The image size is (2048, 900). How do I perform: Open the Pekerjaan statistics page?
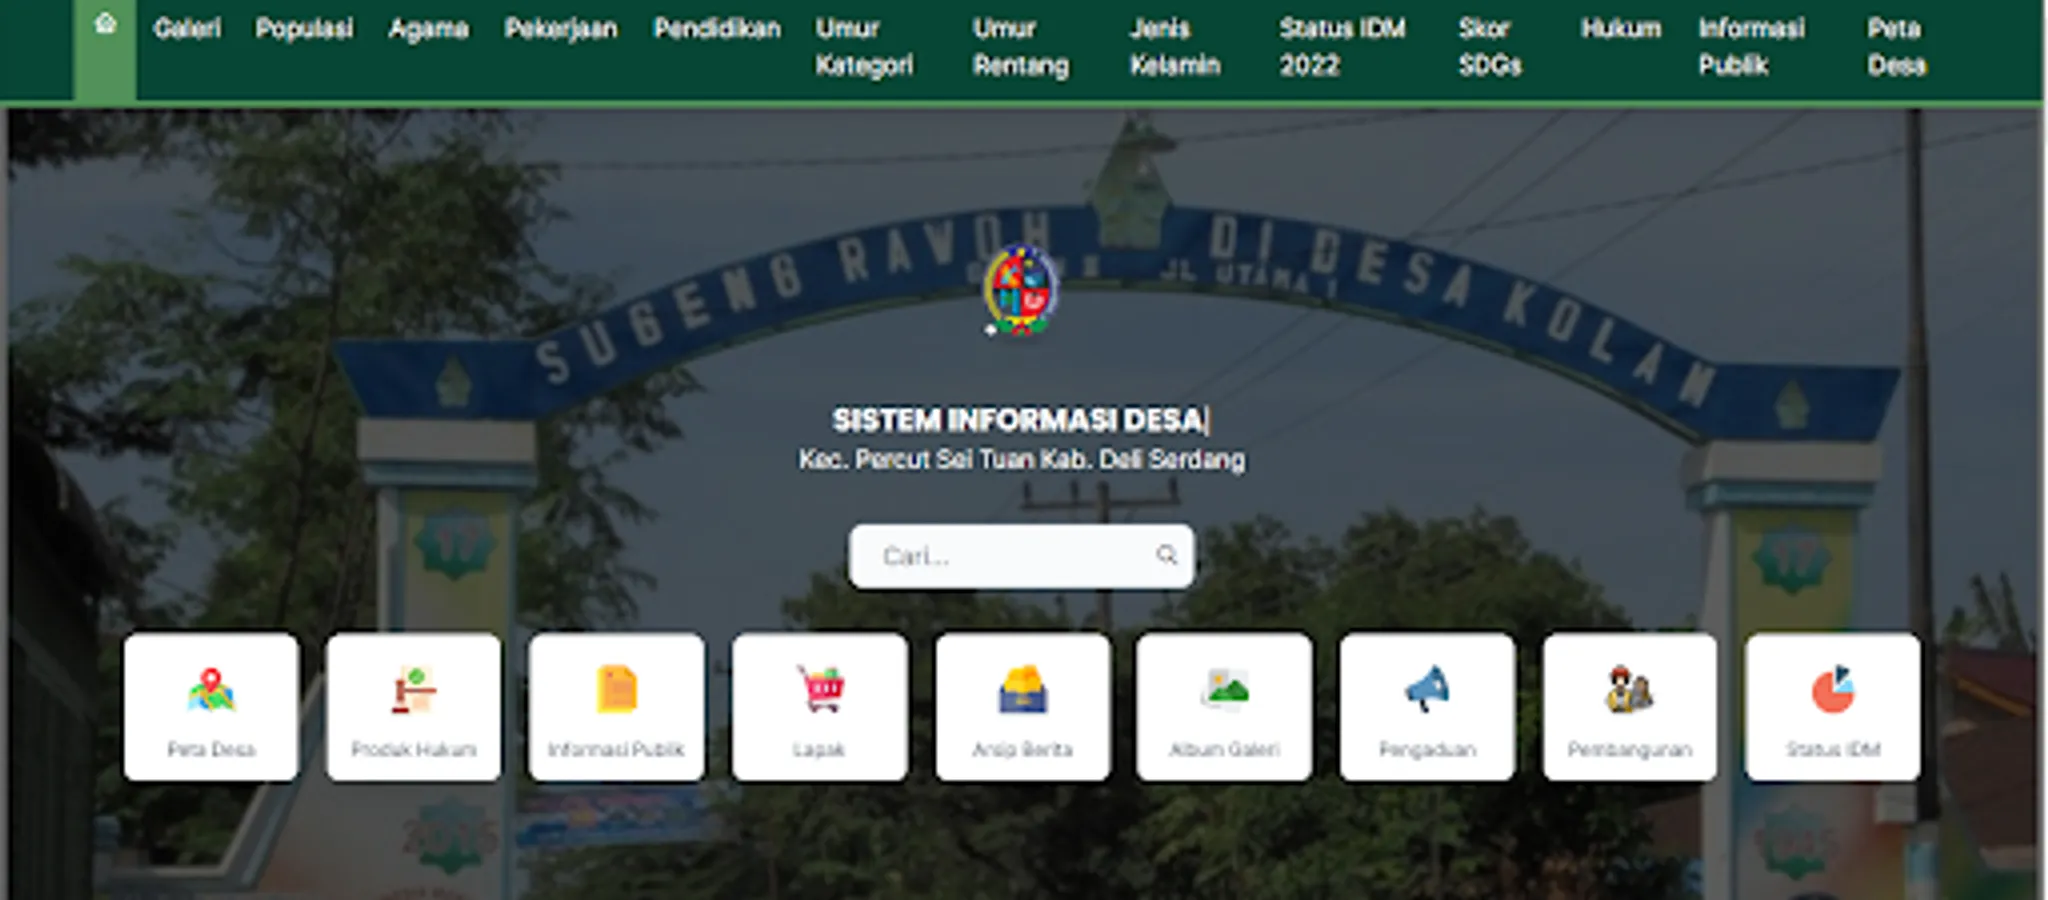(x=561, y=28)
